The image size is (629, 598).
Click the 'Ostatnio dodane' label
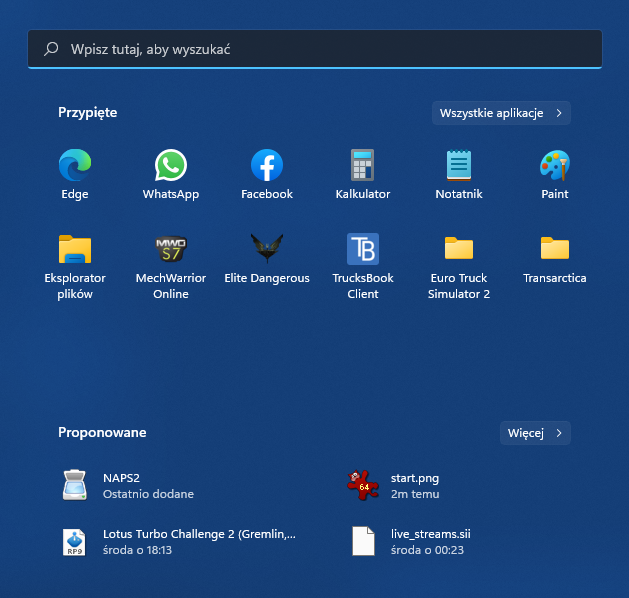(x=148, y=494)
